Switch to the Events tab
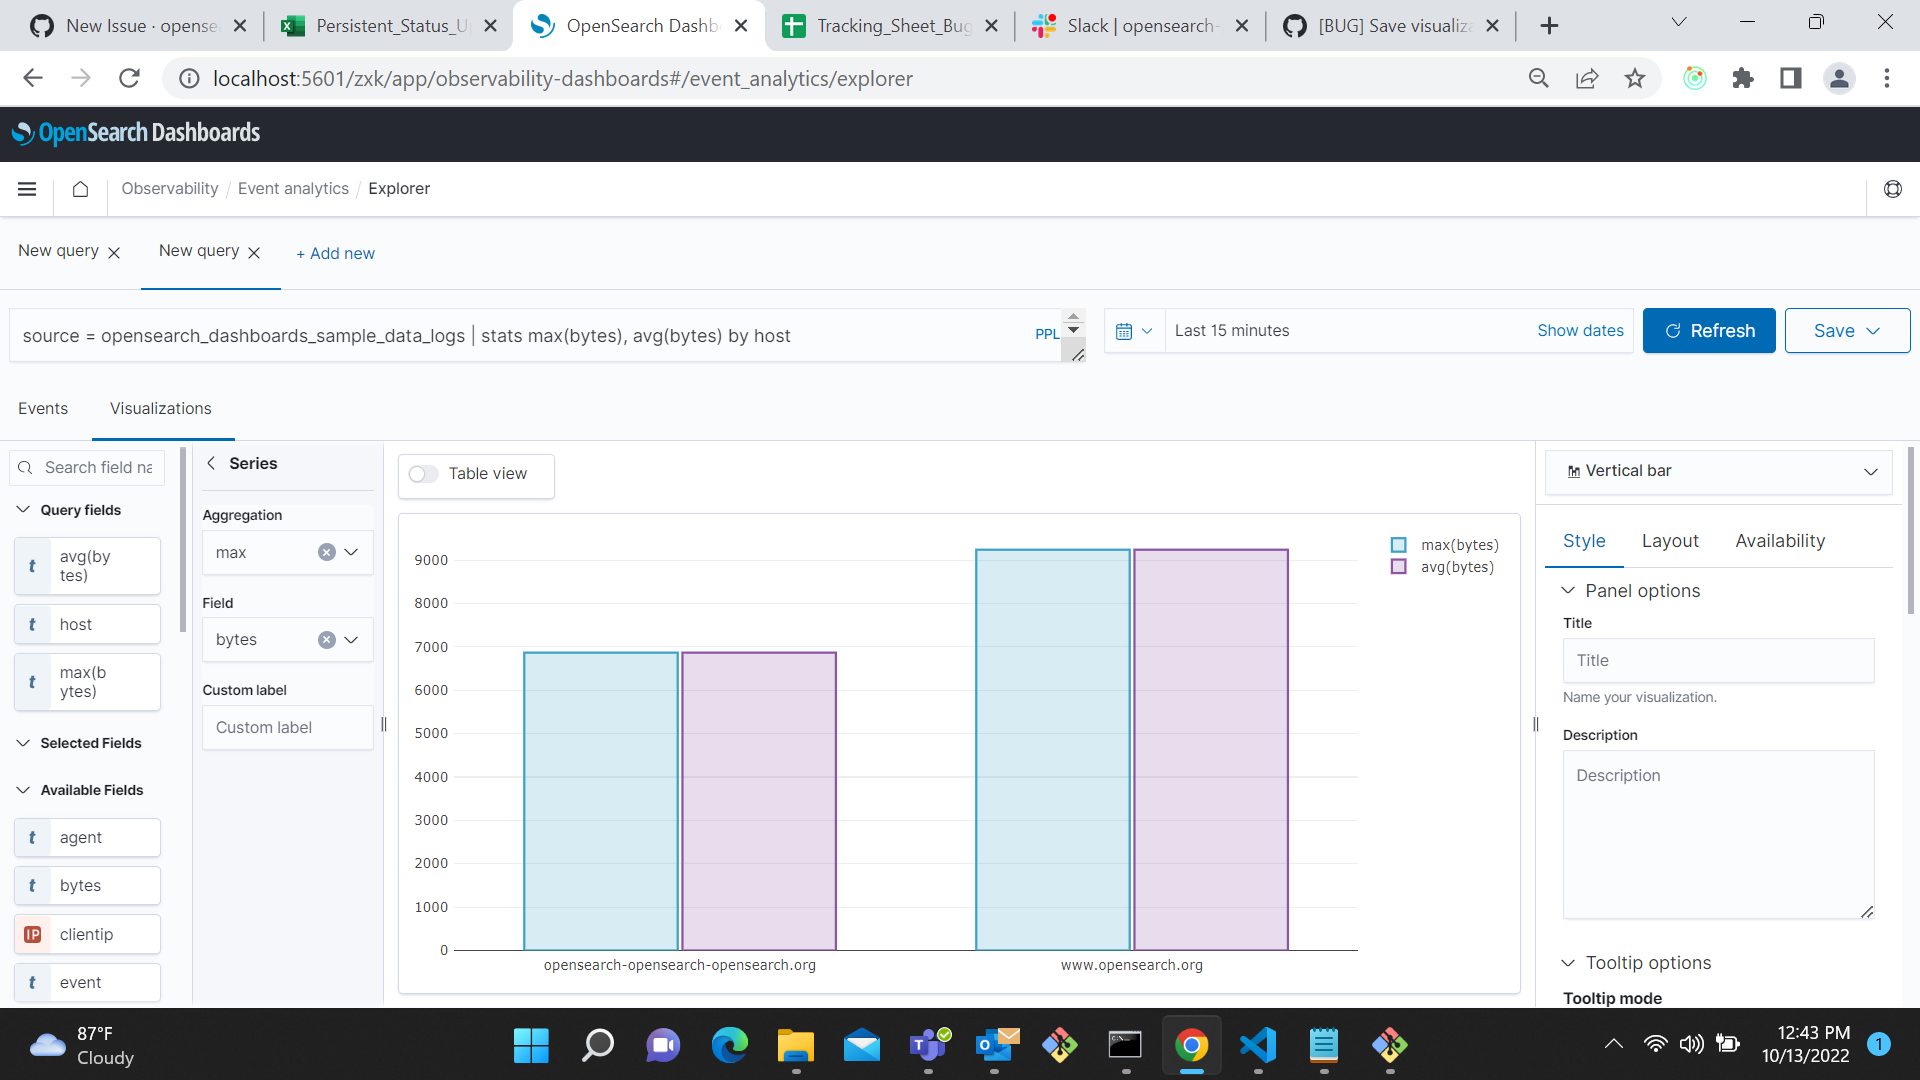Viewport: 1920px width, 1080px height. tap(43, 408)
